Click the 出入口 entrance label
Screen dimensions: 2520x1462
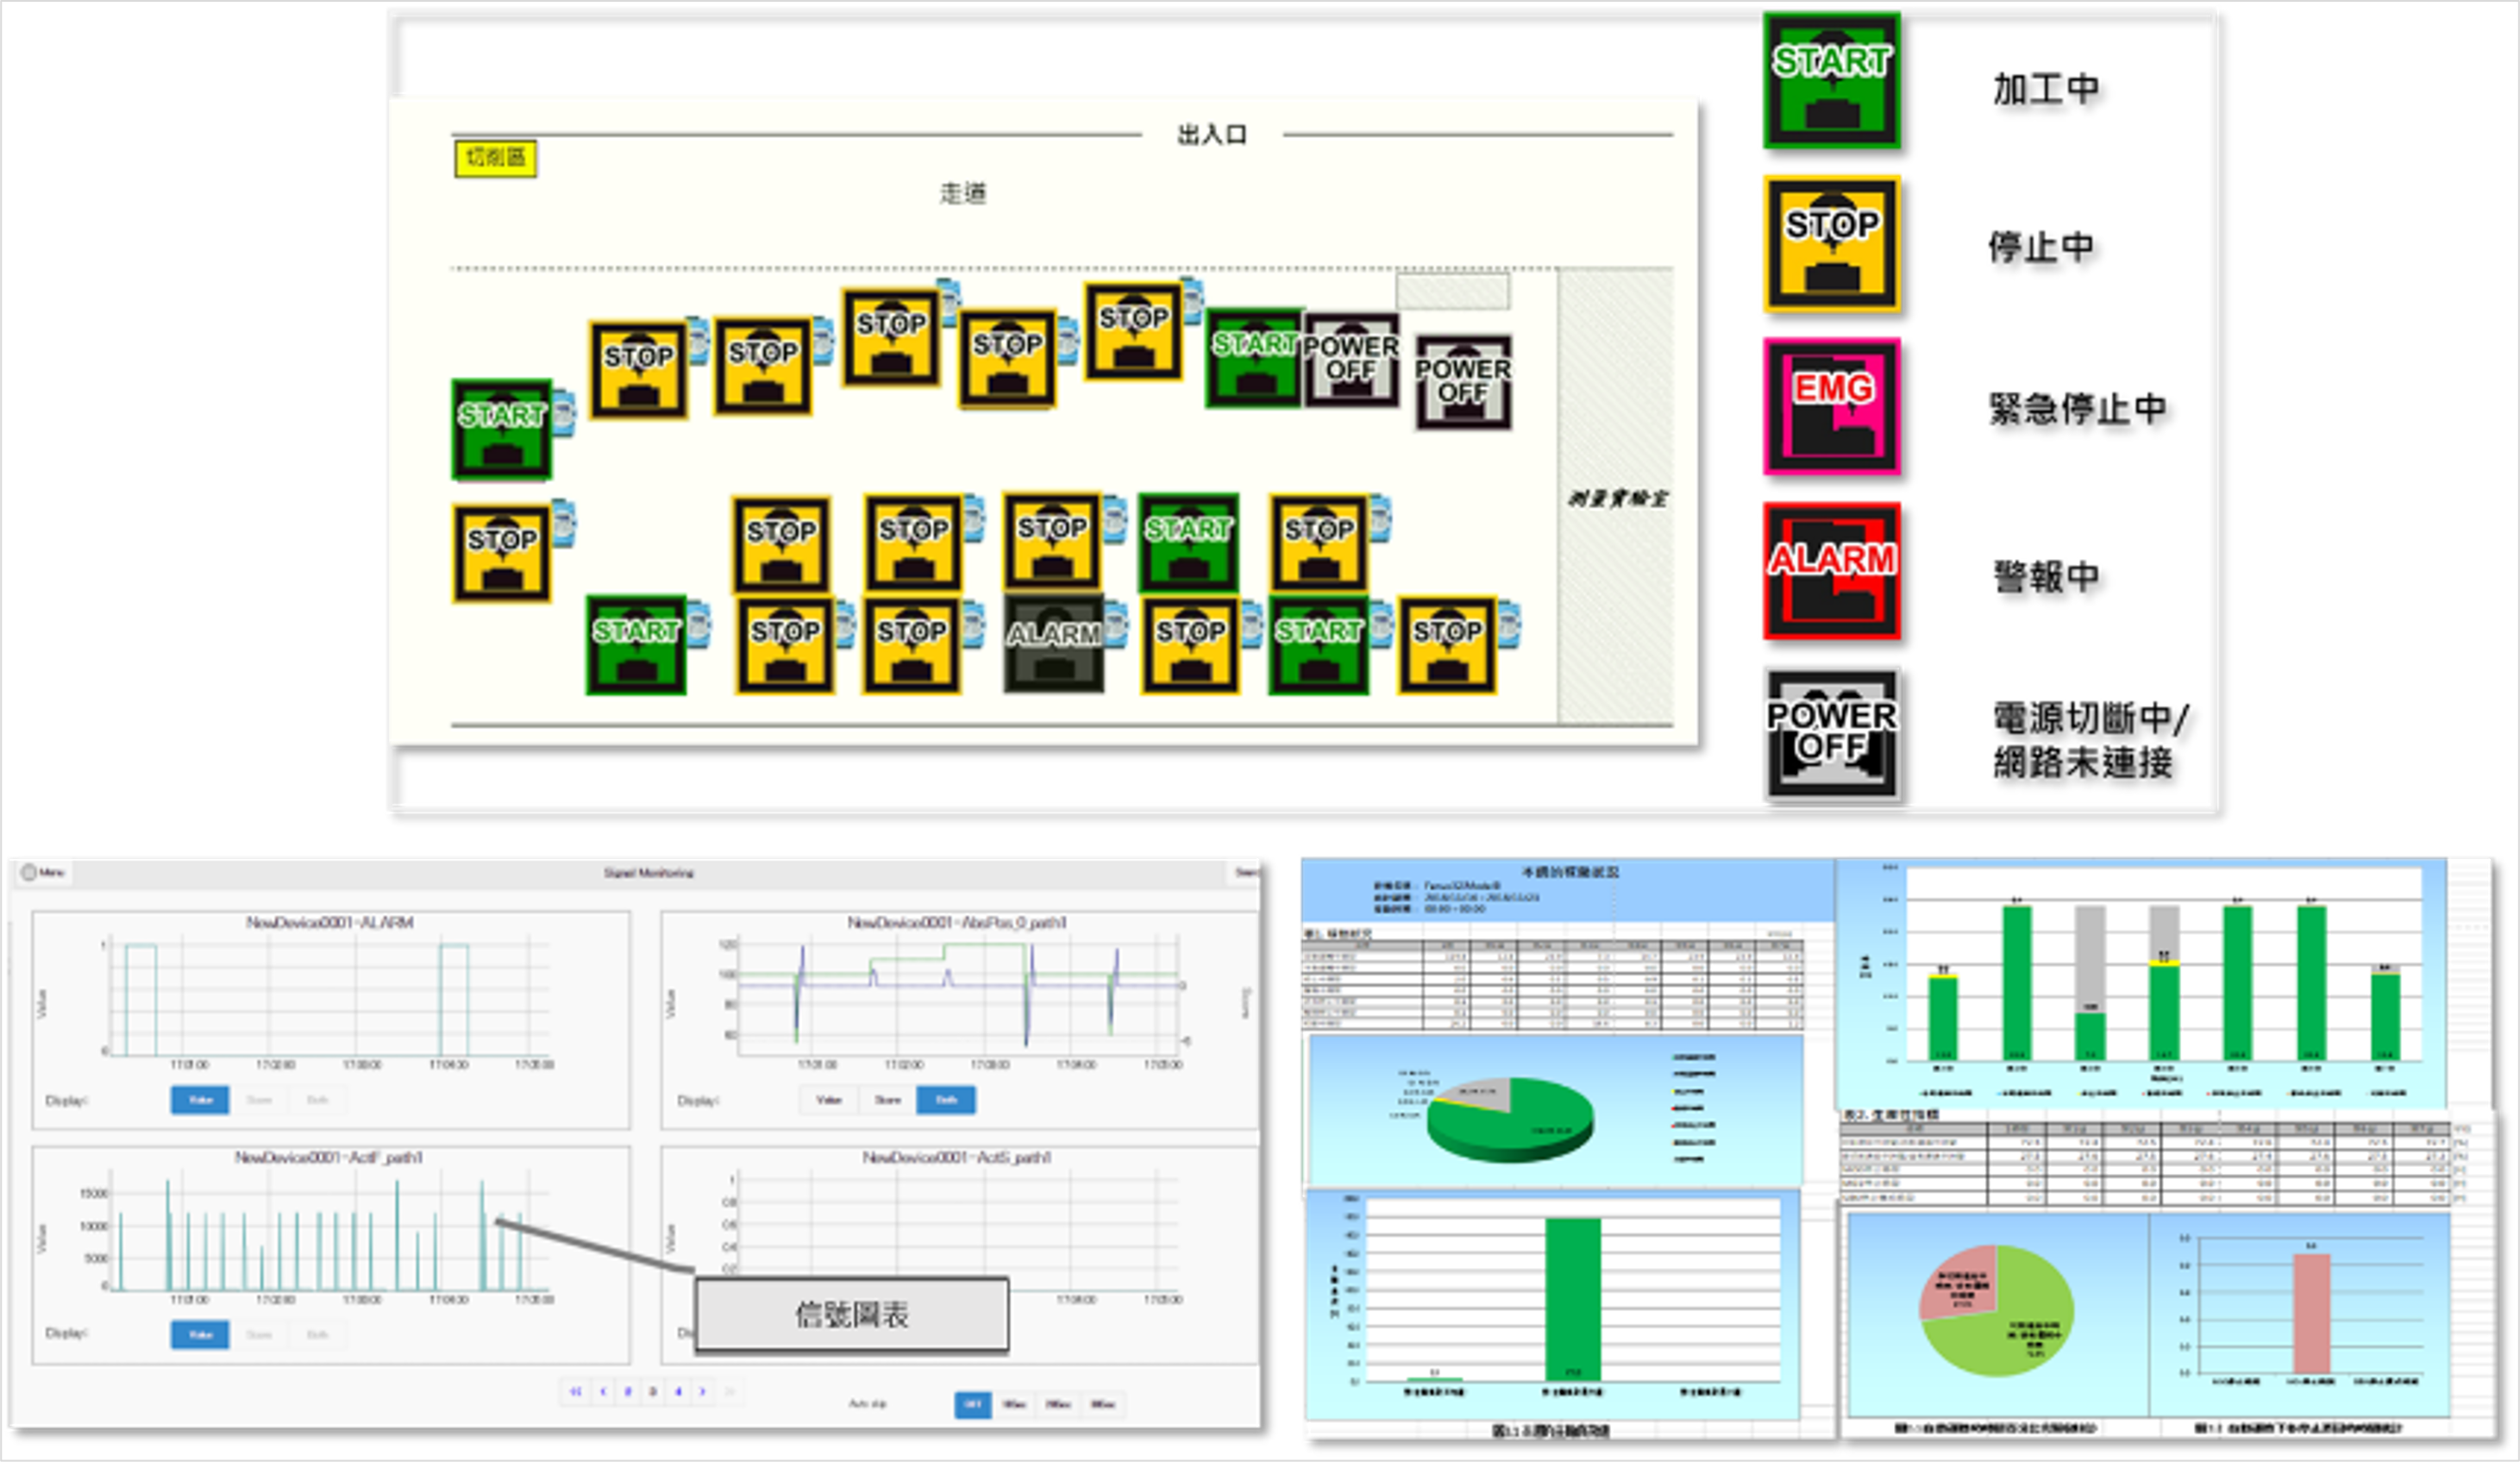[x=1212, y=134]
